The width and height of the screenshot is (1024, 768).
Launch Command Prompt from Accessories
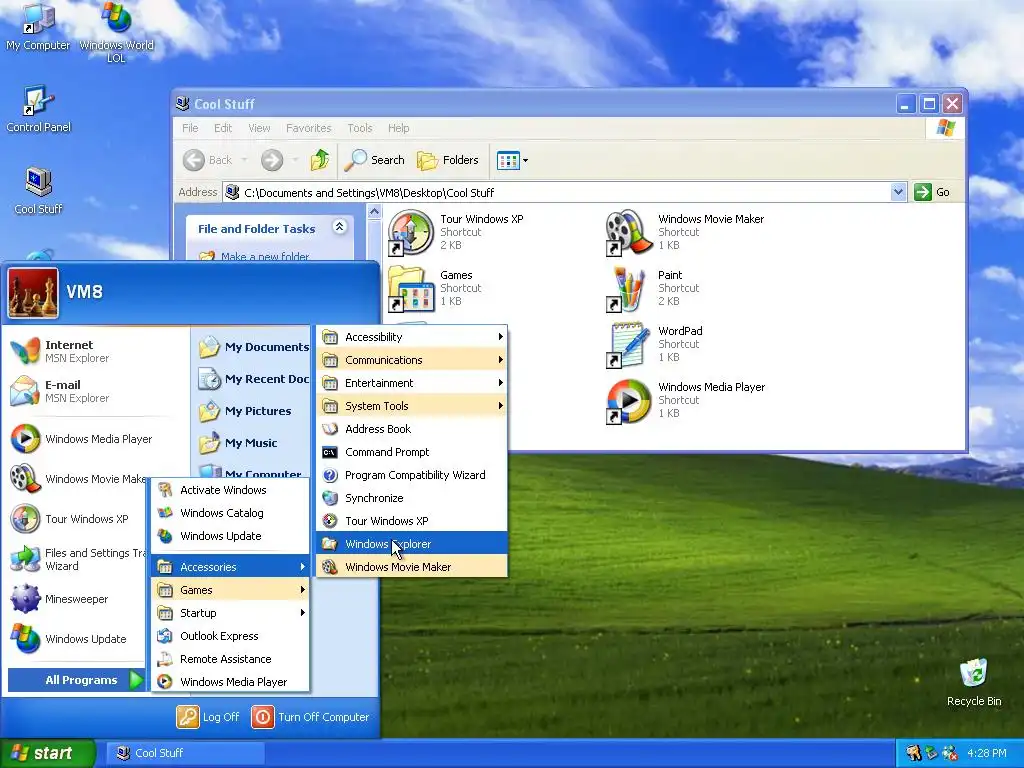(x=412, y=452)
